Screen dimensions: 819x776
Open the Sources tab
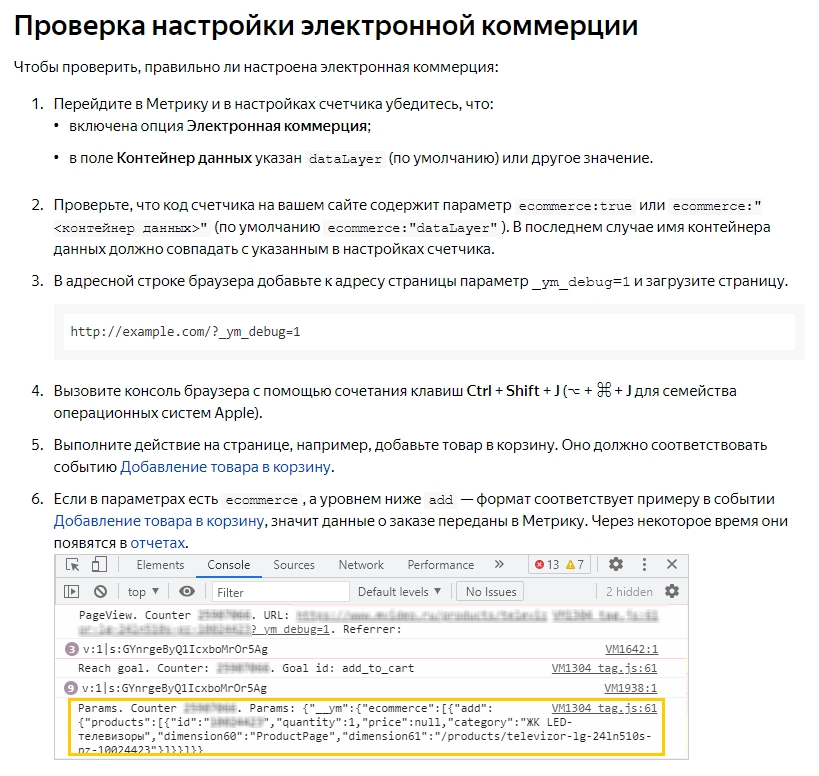(x=294, y=565)
